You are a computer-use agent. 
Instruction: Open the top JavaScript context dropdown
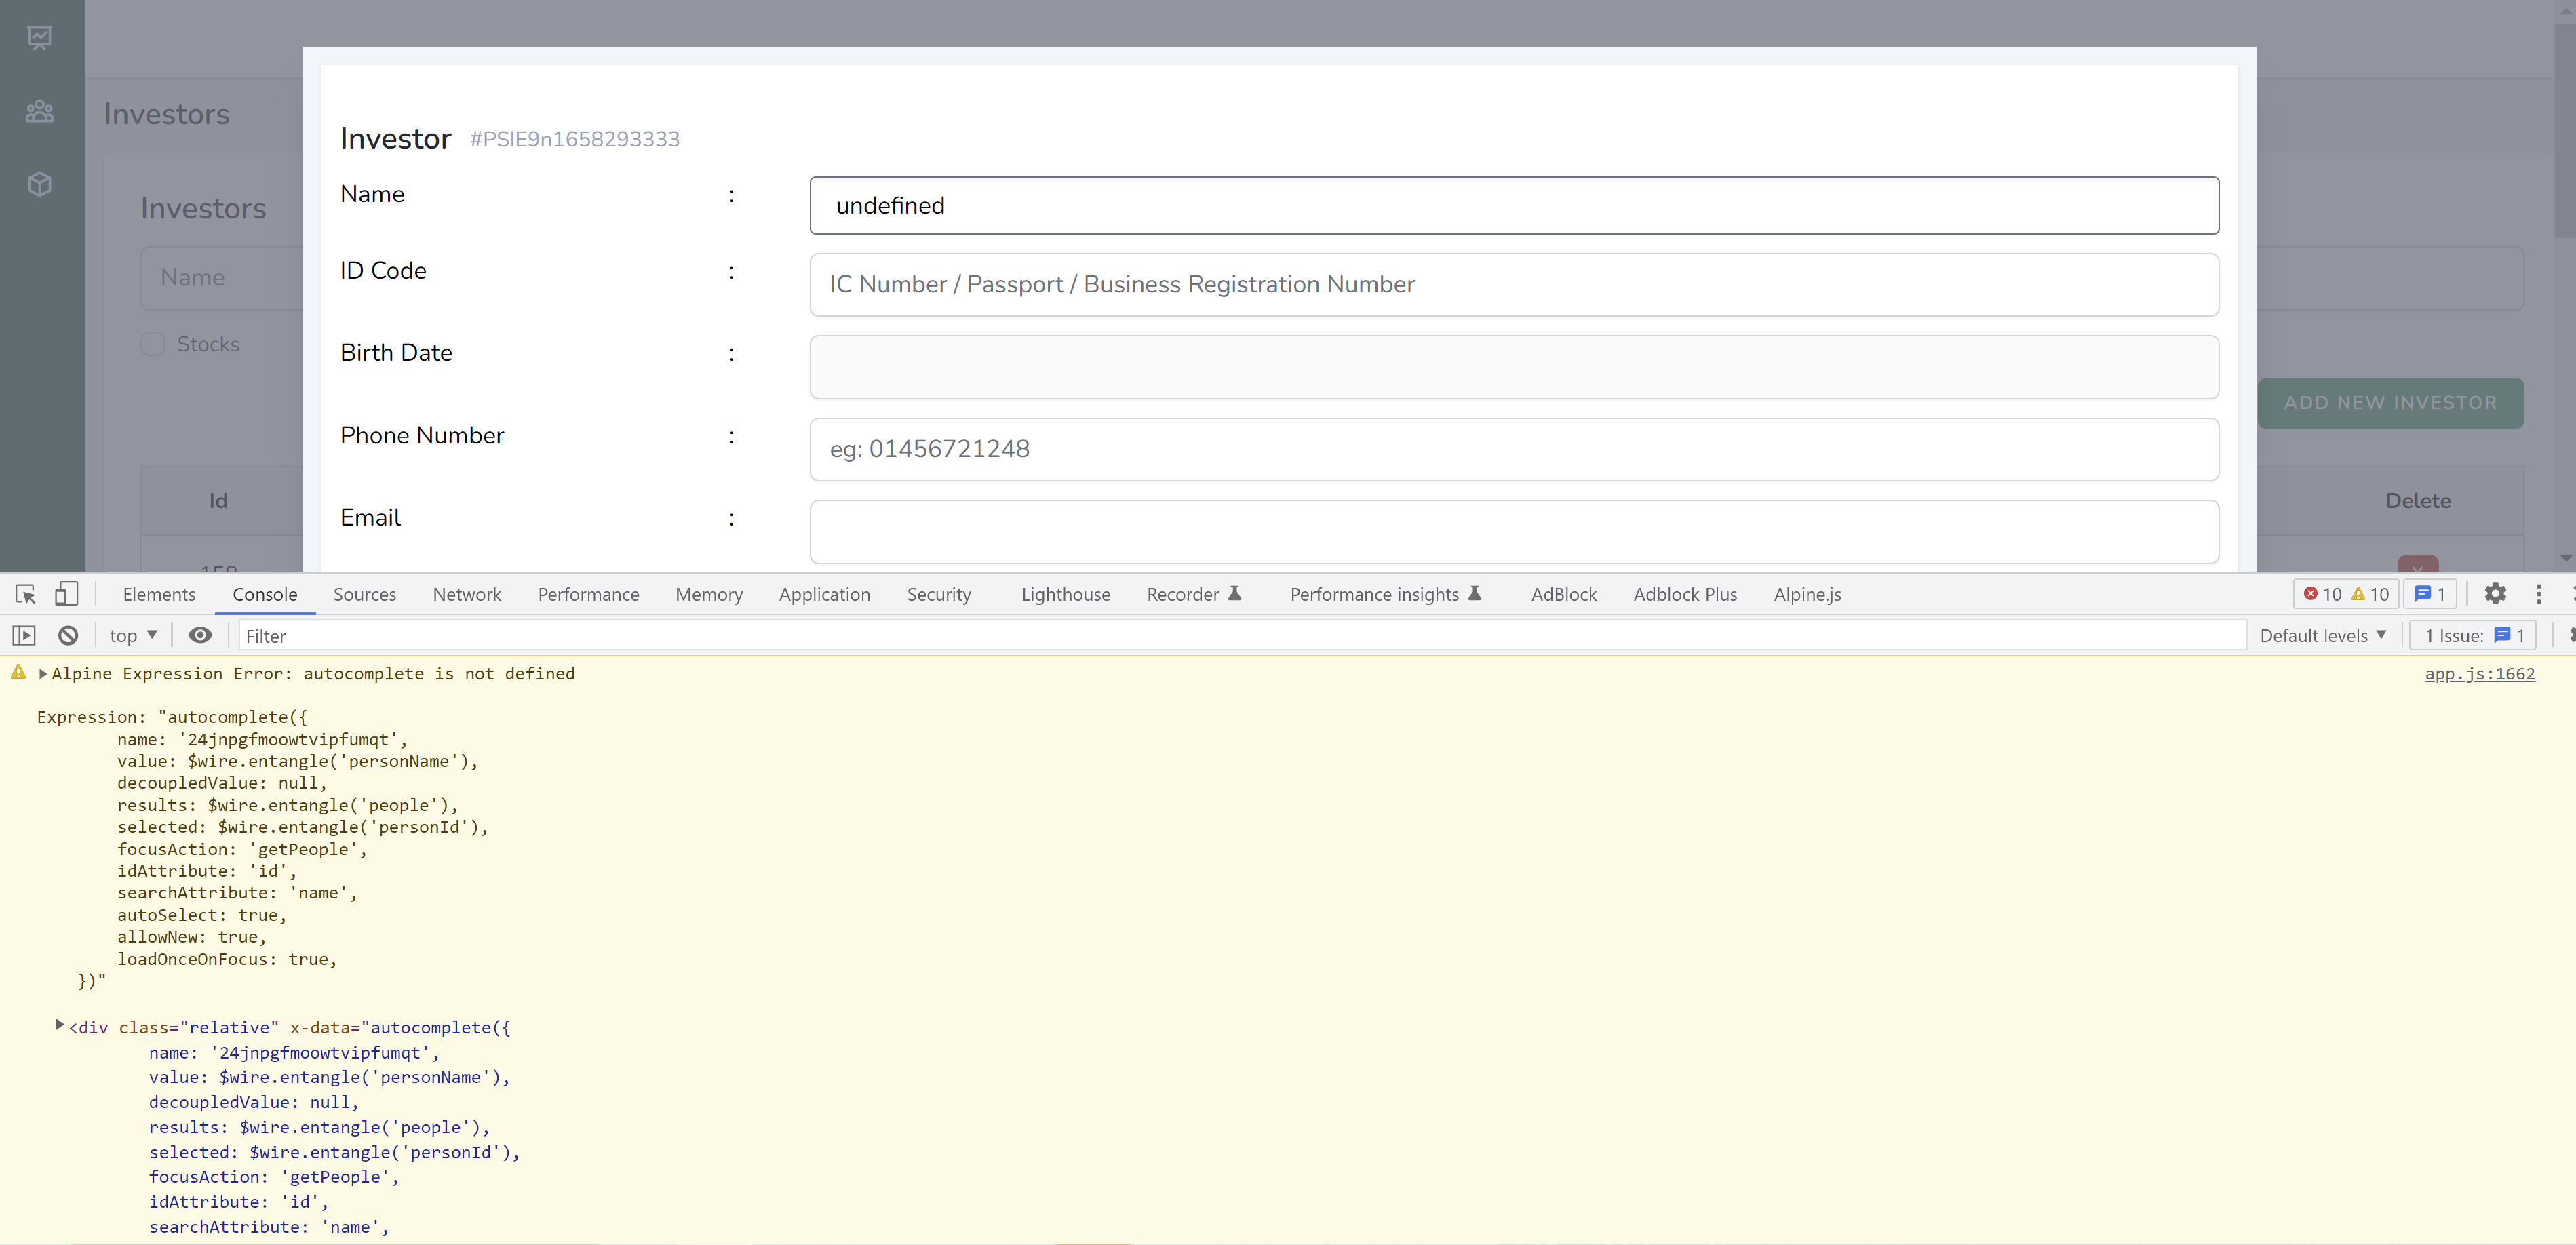click(133, 635)
